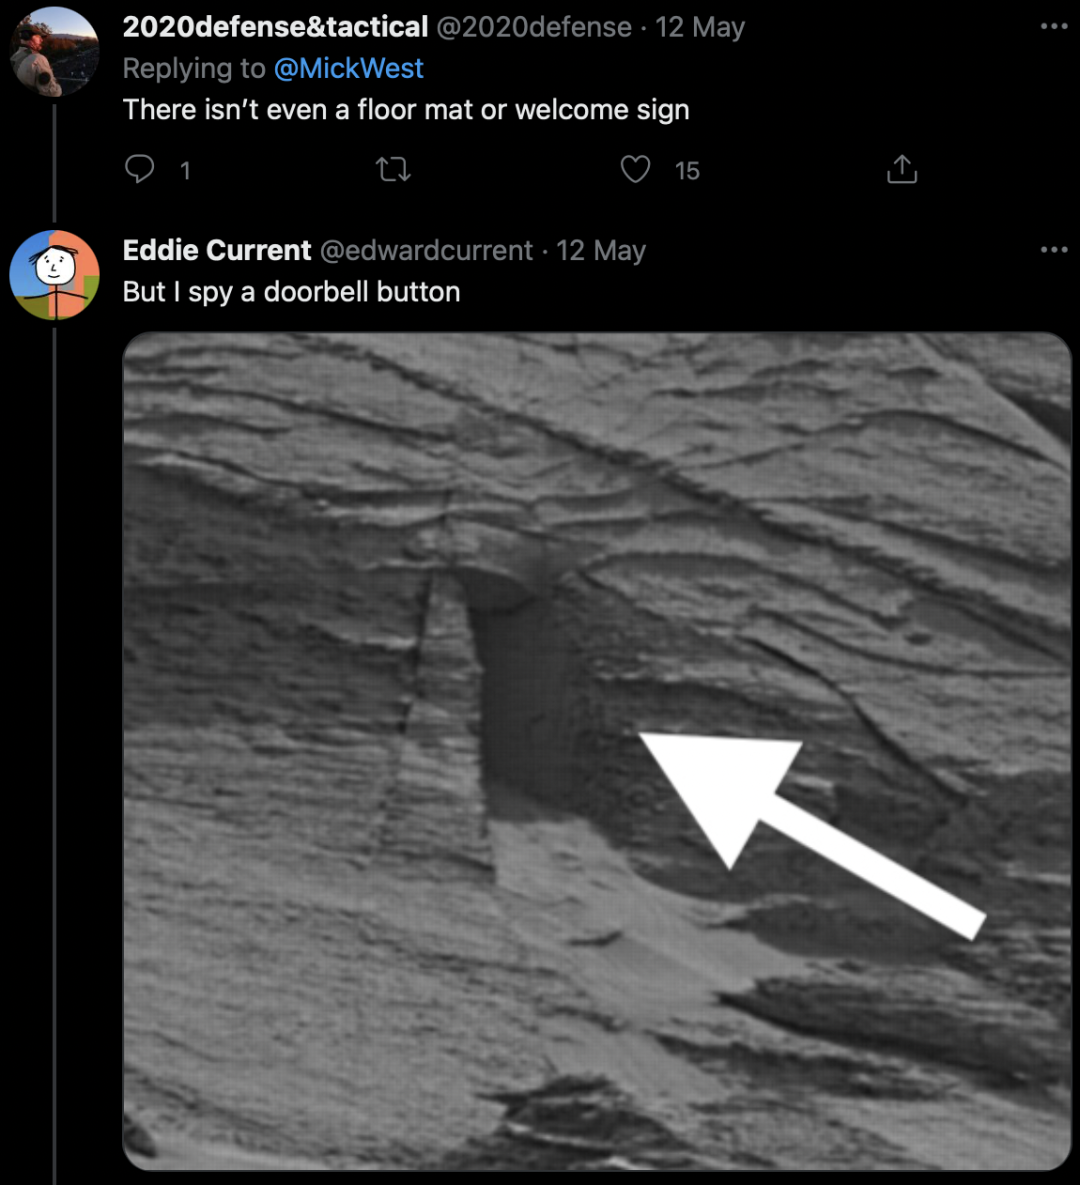Image resolution: width=1080 pixels, height=1185 pixels.
Task: Open the 2020defense&tactical display name
Action: coord(275,27)
